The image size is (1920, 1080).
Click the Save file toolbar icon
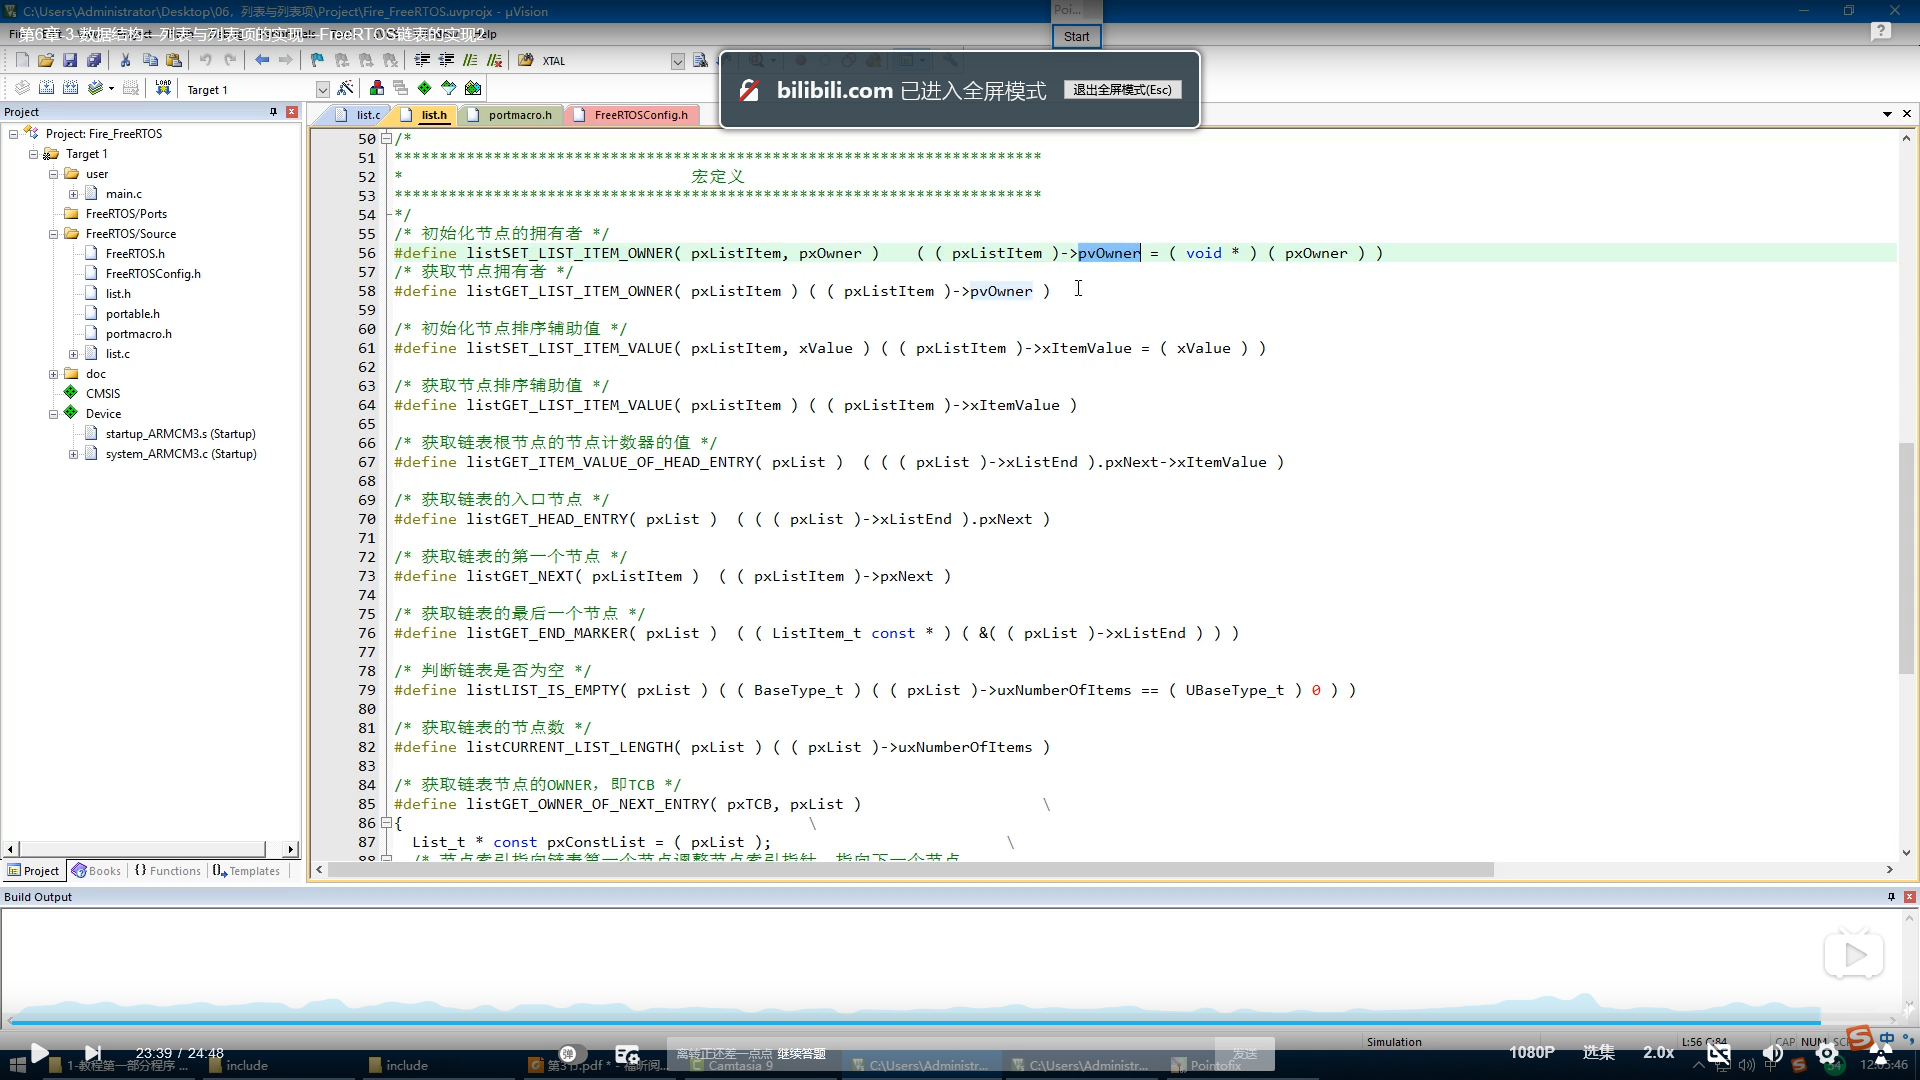click(x=70, y=60)
